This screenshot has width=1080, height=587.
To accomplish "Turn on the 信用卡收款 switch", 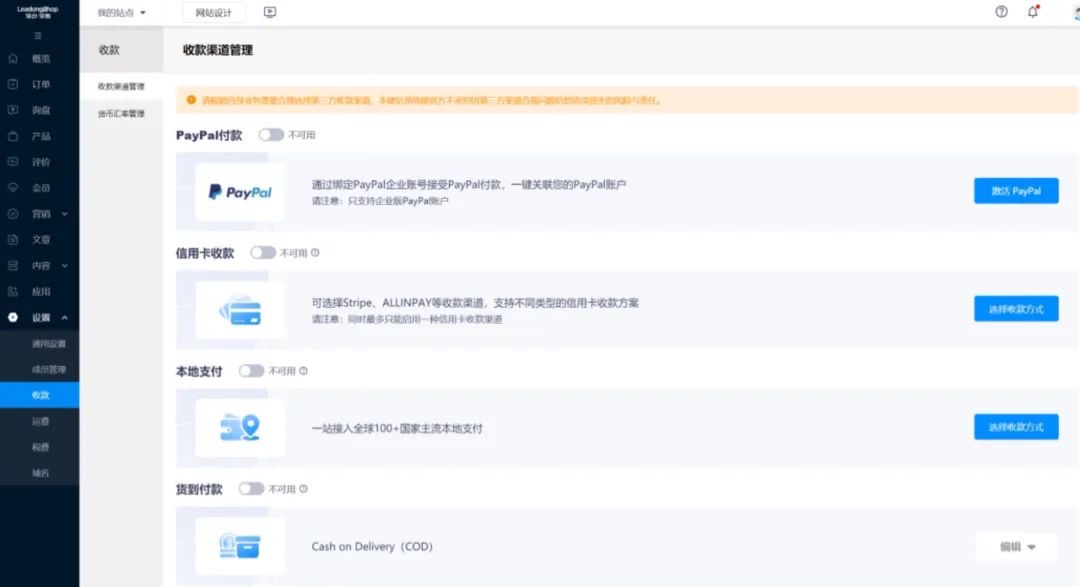I will tap(263, 253).
